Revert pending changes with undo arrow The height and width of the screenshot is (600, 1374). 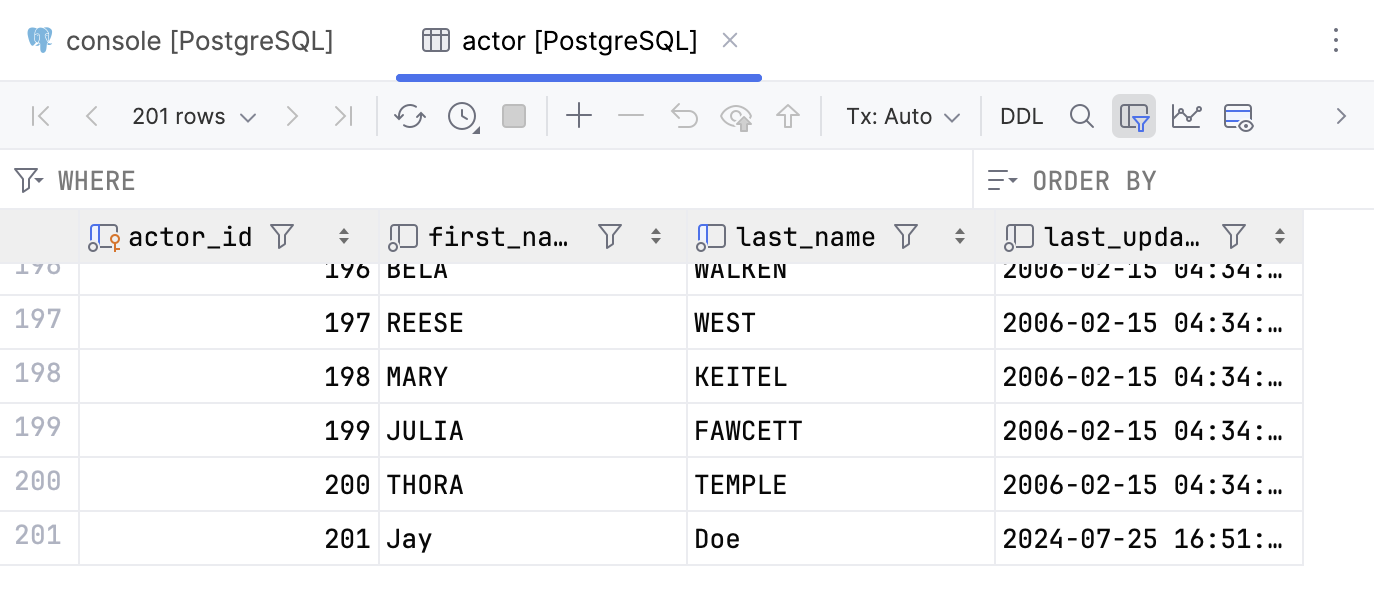[x=684, y=116]
